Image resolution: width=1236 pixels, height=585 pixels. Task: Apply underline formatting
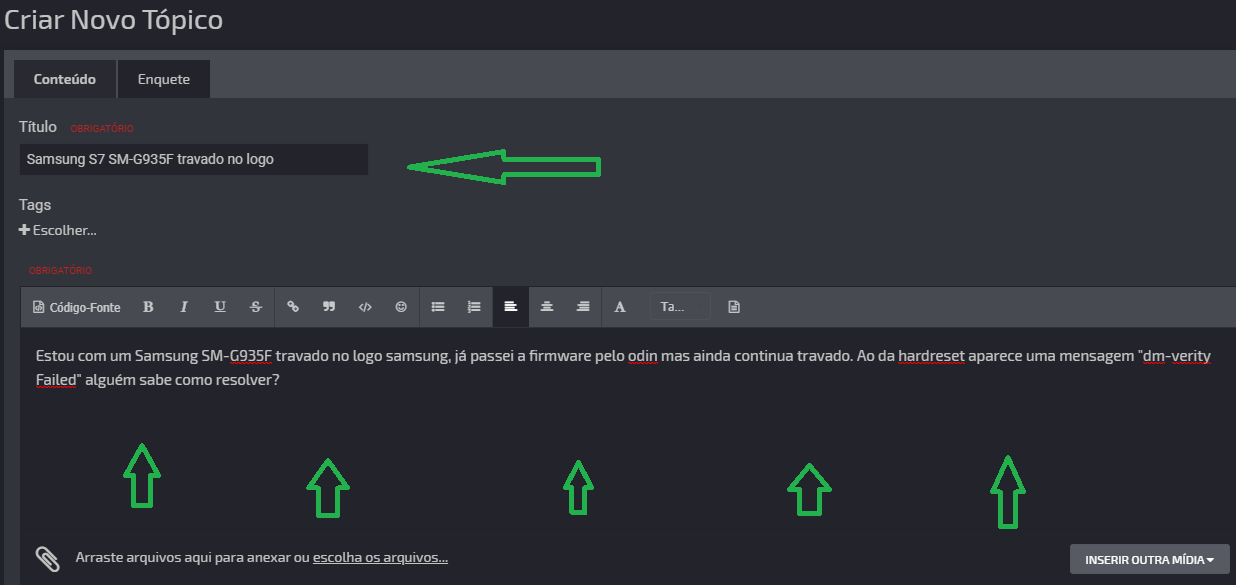(220, 307)
